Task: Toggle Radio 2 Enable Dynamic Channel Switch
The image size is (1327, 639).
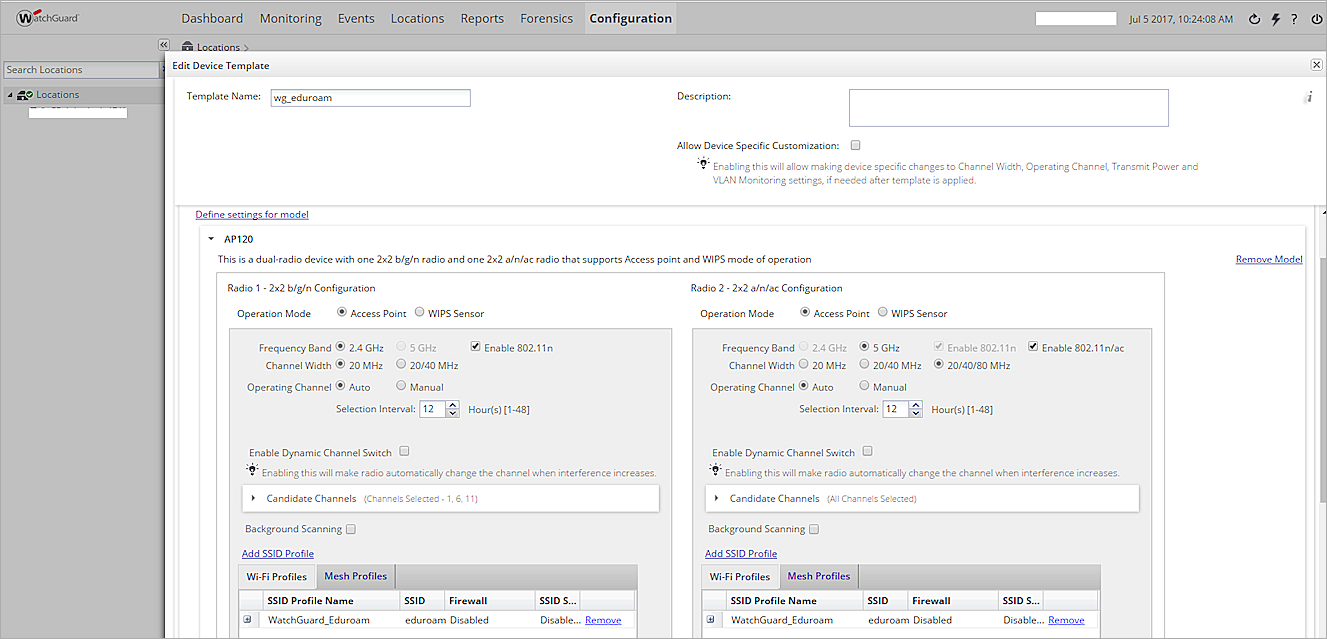Action: coord(868,452)
